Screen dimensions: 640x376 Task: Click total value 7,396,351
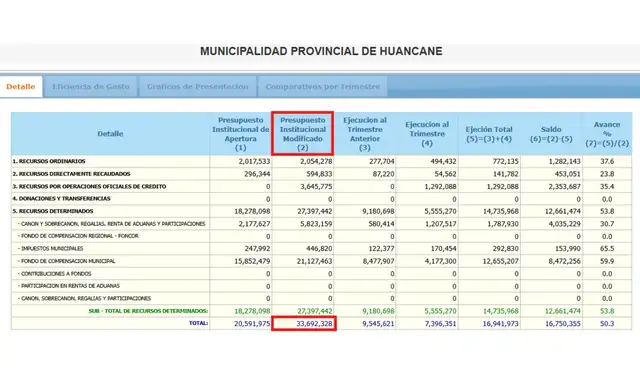click(440, 324)
